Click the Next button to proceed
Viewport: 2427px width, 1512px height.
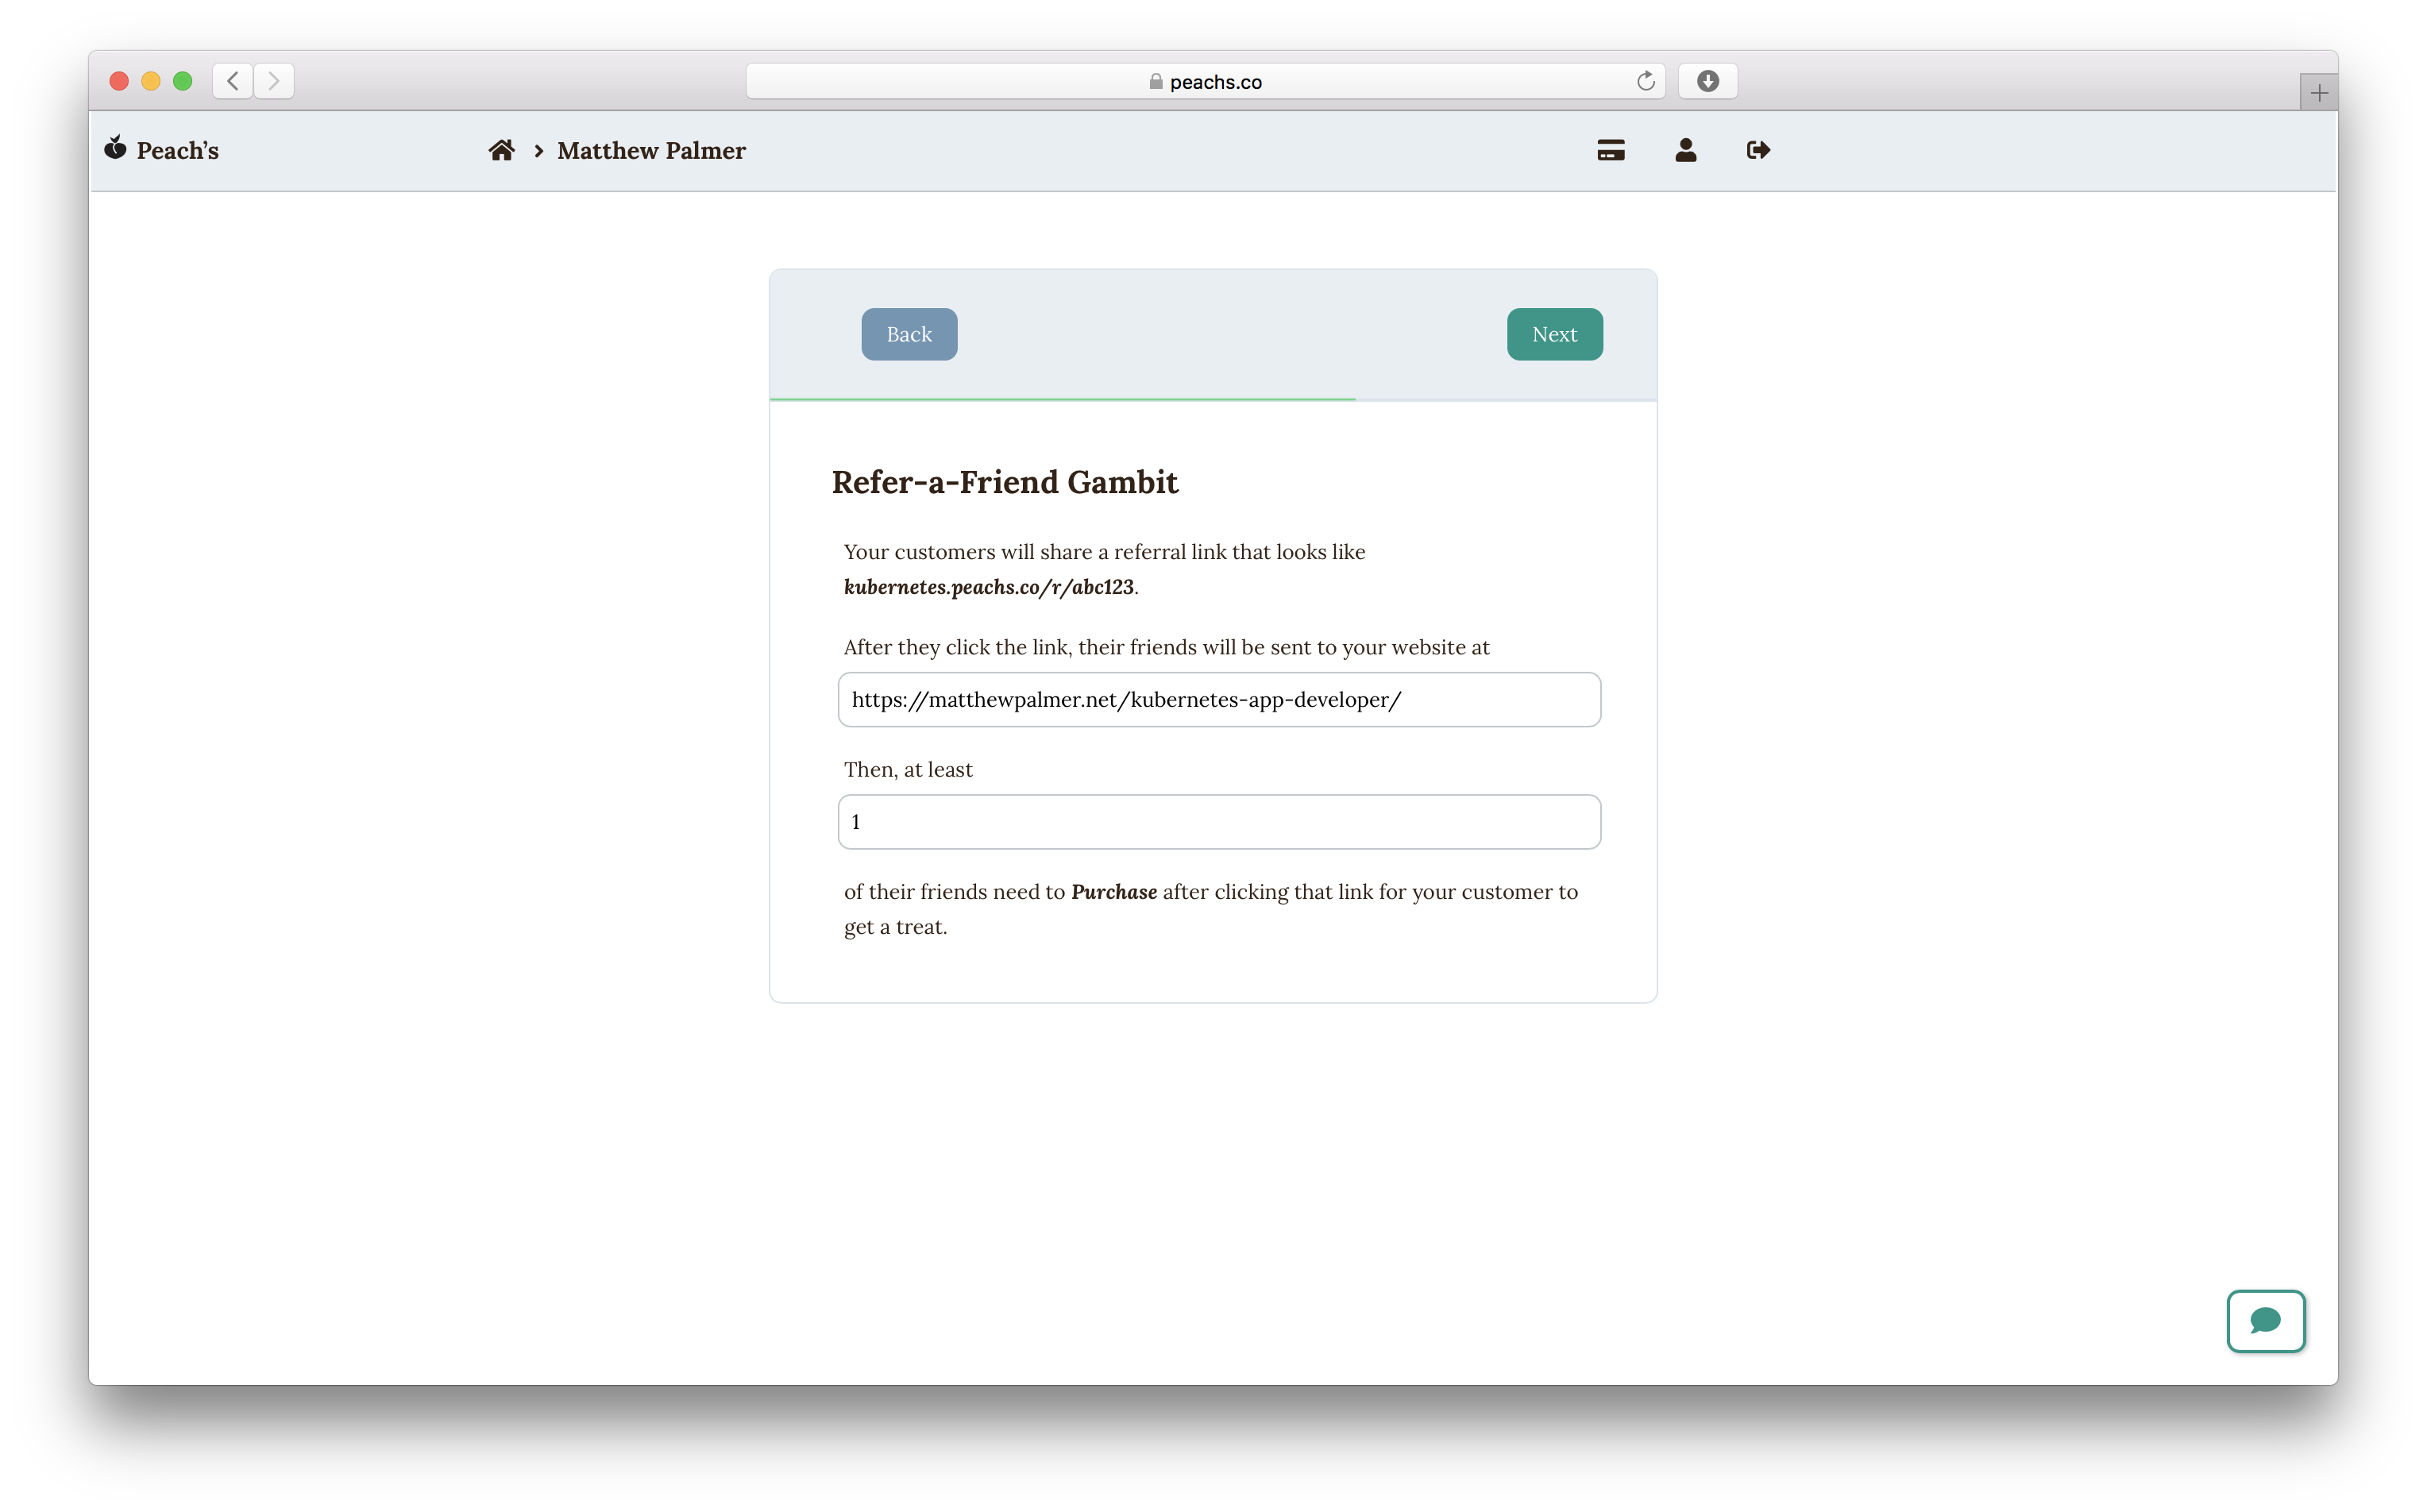tap(1551, 333)
